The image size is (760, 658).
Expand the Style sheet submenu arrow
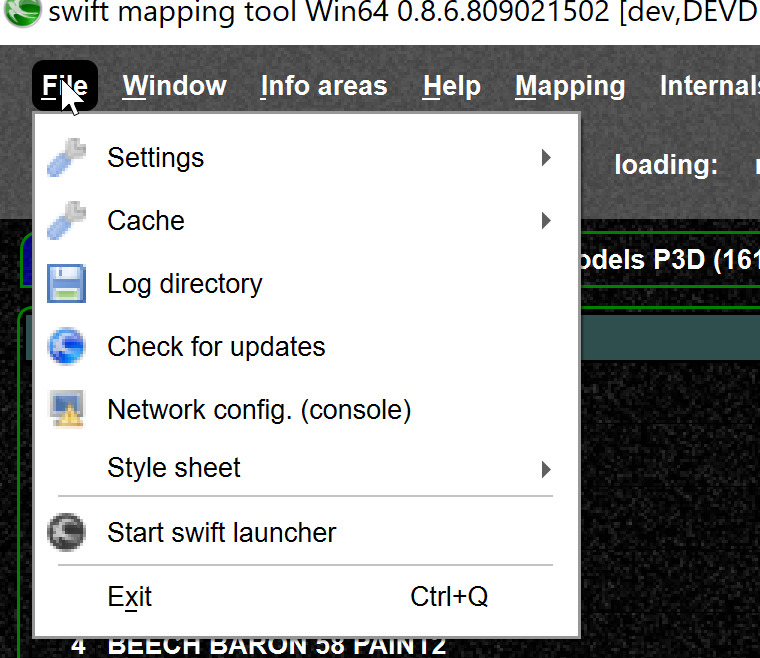546,469
